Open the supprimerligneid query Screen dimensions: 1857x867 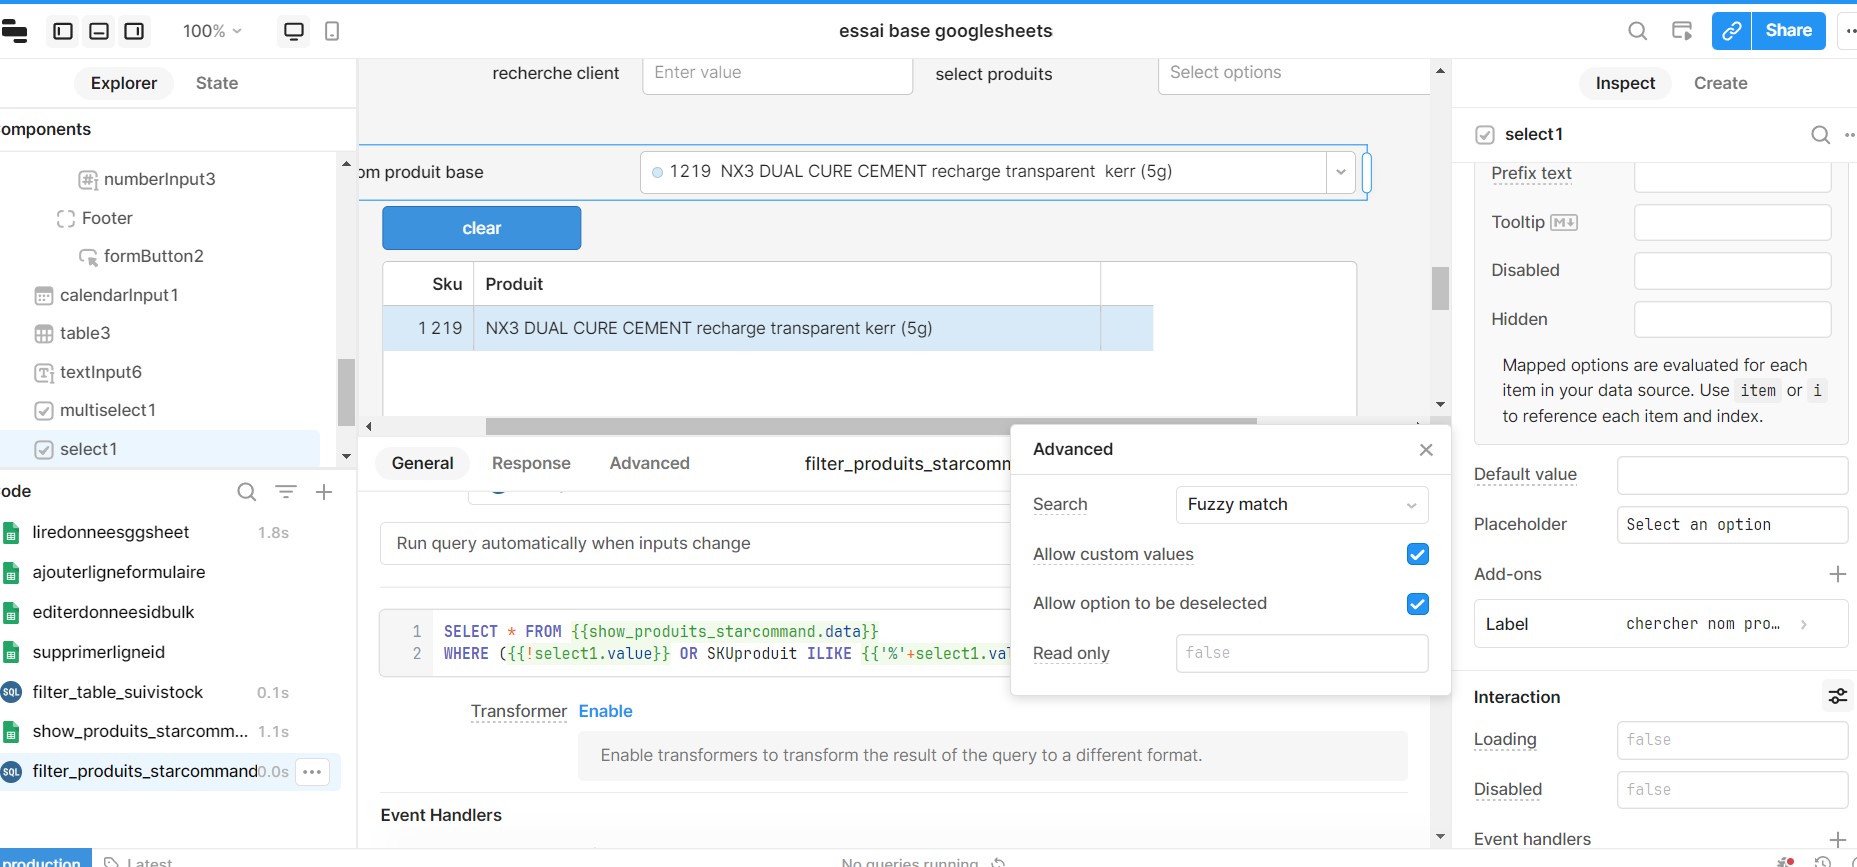click(x=98, y=652)
